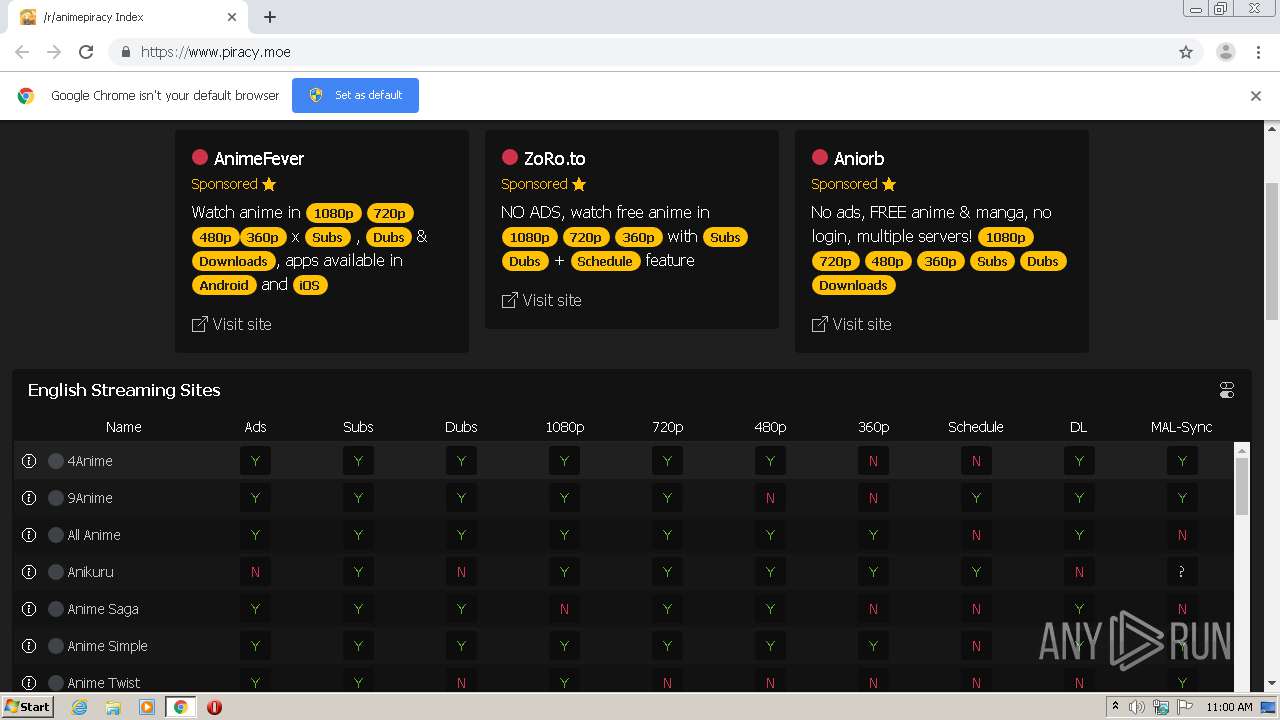The width and height of the screenshot is (1280, 720).
Task: Dismiss the default browser notification bar
Action: pos(1256,96)
